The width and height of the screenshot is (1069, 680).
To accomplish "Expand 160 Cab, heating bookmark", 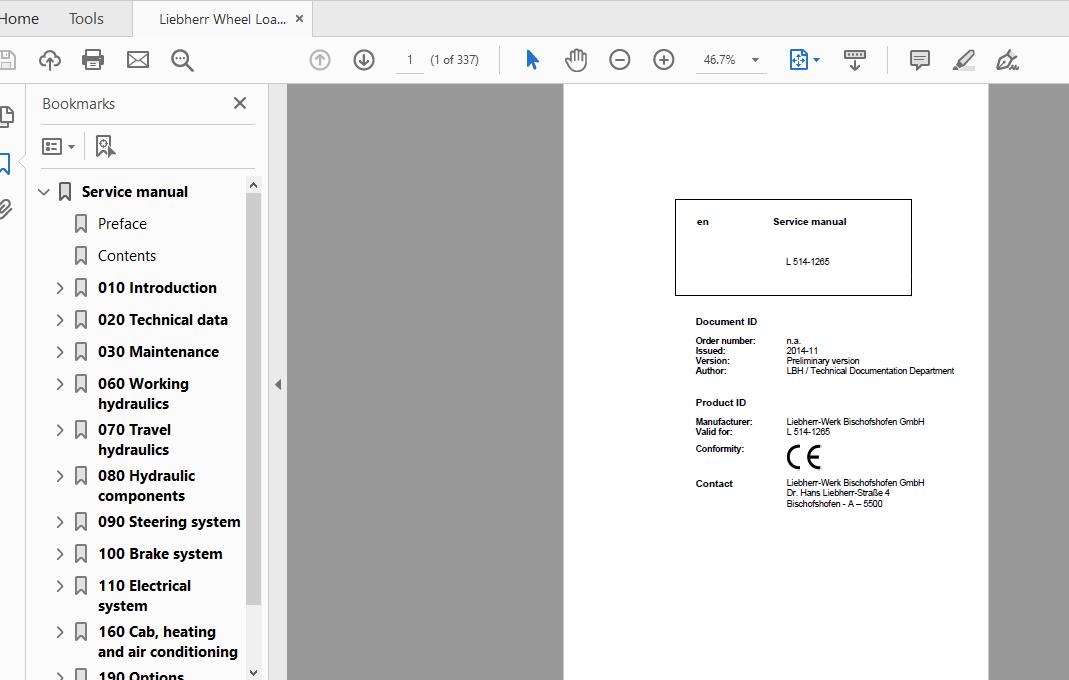I will [x=60, y=633].
